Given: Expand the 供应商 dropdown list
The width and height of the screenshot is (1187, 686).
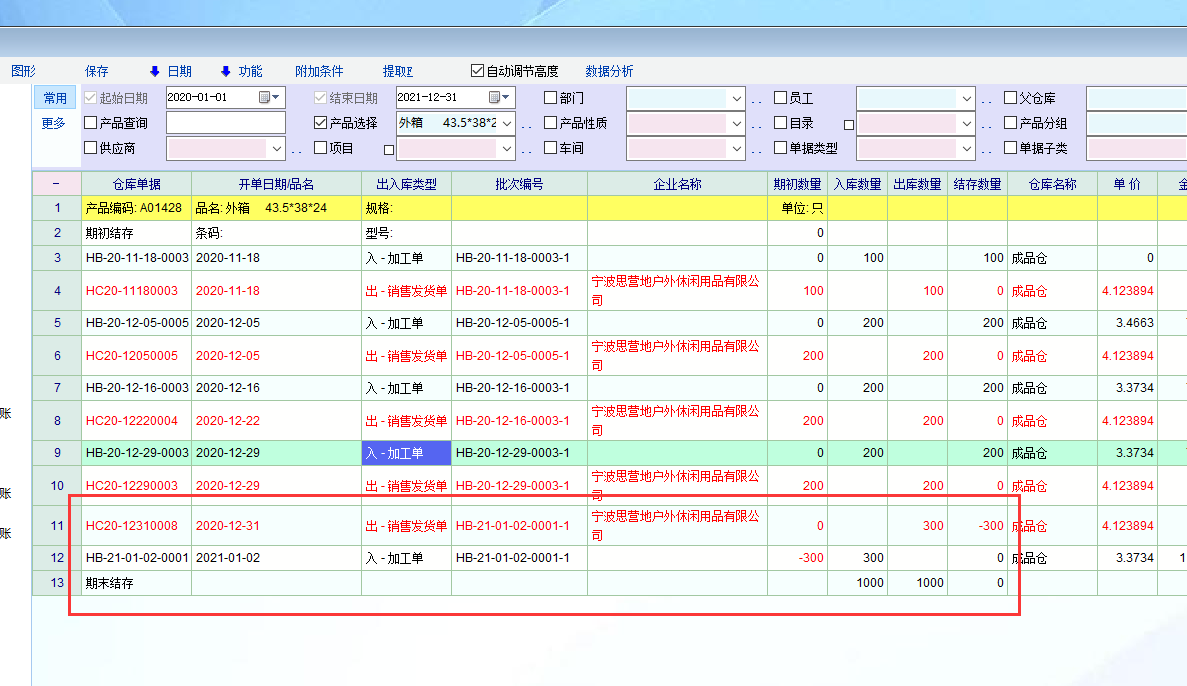Looking at the screenshot, I should [277, 149].
